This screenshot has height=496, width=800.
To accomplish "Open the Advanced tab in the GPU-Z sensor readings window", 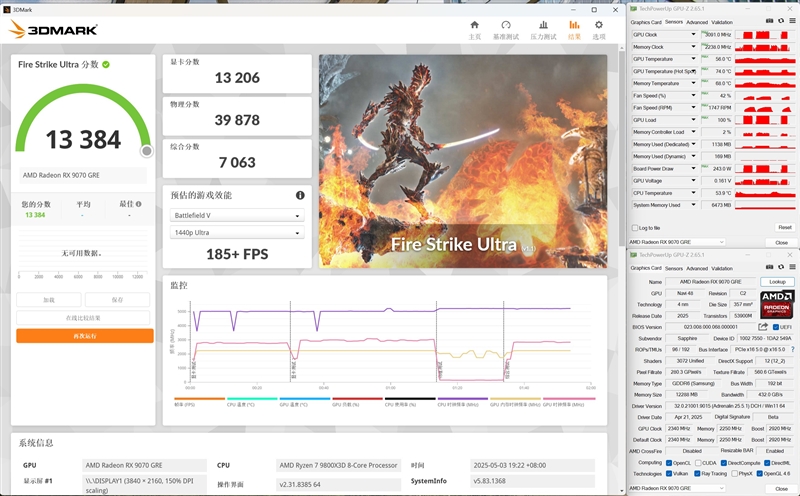I will coord(696,21).
